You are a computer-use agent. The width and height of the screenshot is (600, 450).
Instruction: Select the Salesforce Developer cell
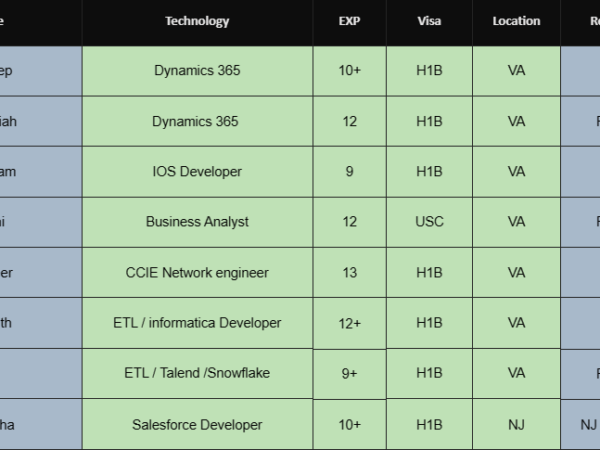197,425
